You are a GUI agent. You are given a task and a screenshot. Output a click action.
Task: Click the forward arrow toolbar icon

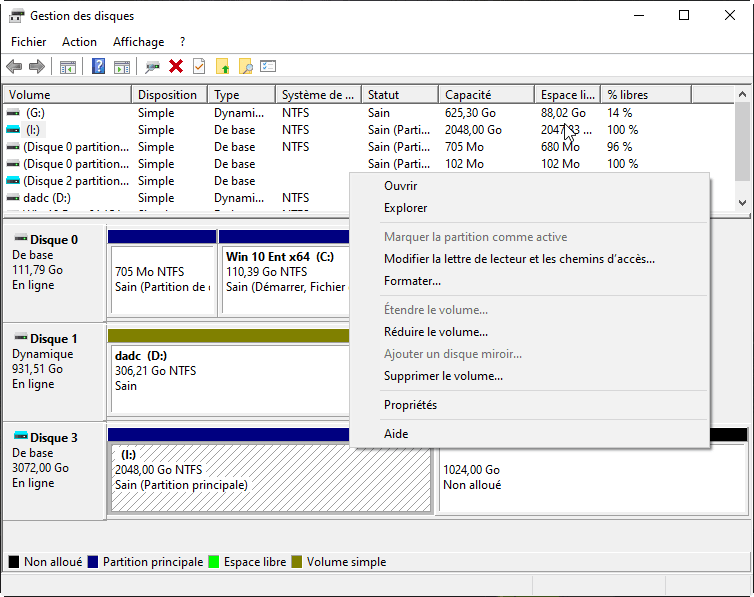[37, 67]
